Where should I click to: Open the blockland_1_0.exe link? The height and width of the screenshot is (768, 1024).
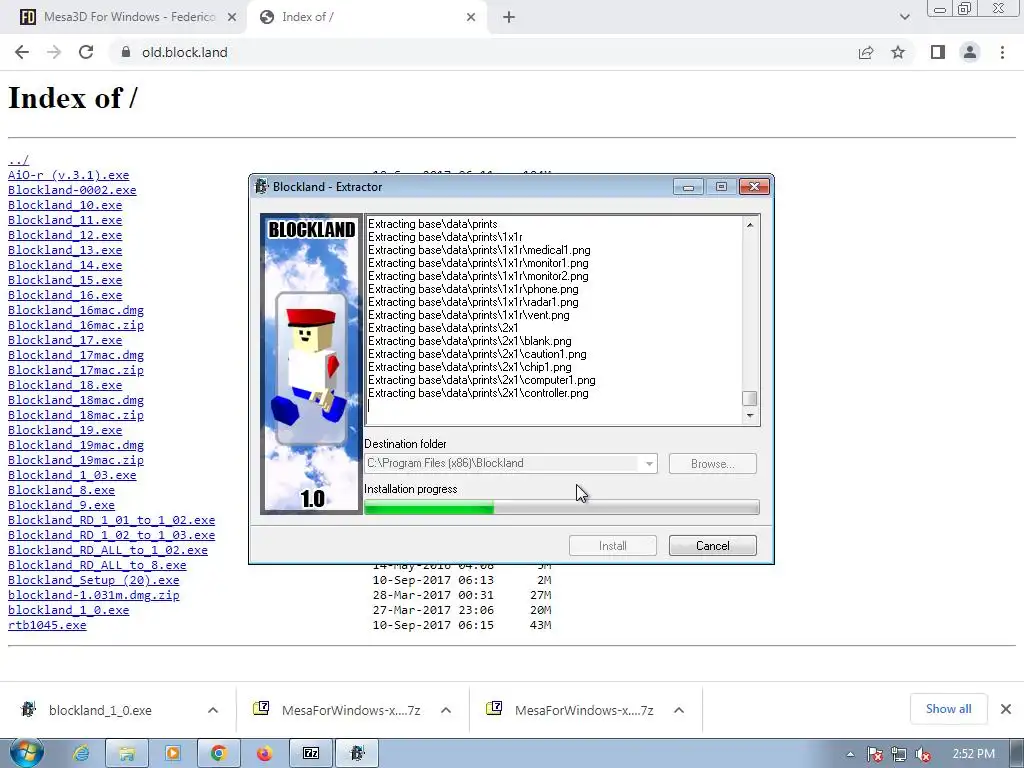[x=69, y=610]
